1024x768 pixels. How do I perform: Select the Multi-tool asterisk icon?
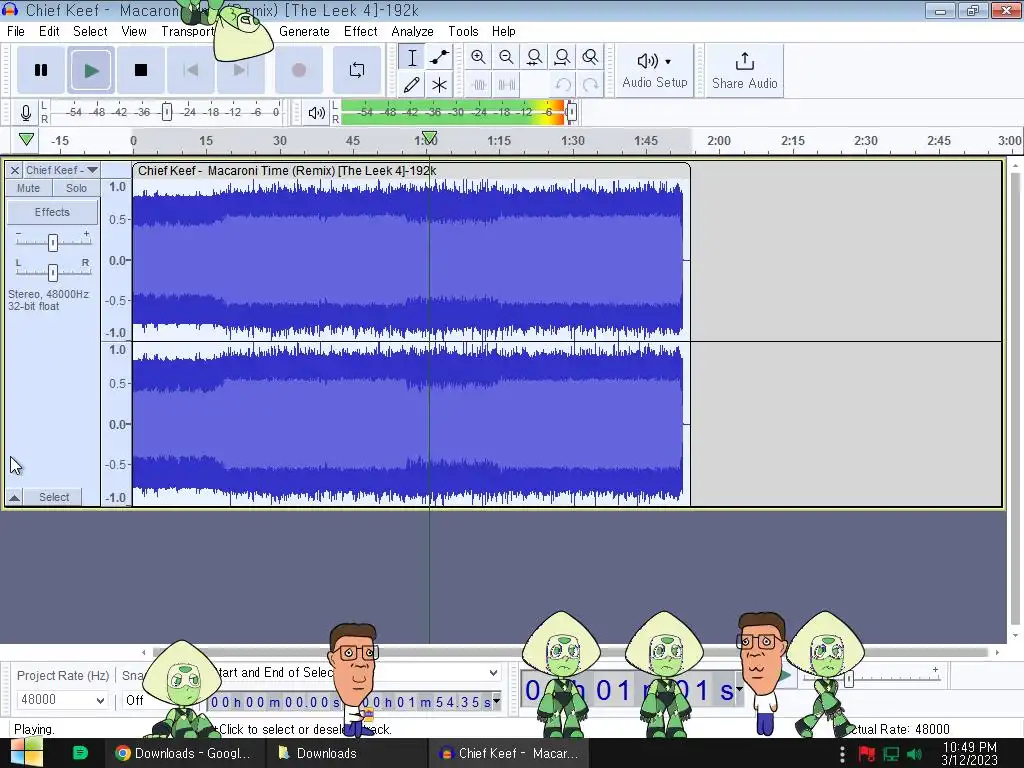coord(440,85)
